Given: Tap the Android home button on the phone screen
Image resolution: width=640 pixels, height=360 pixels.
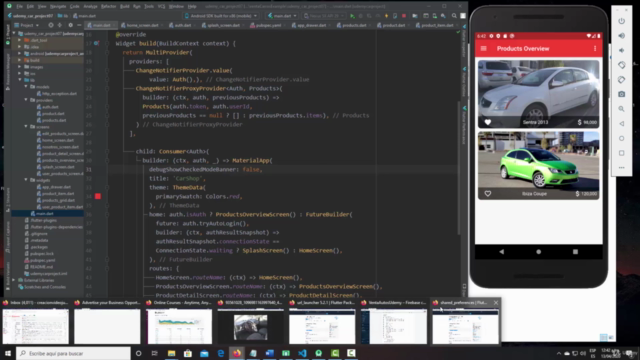Looking at the screenshot, I should pos(538,252).
